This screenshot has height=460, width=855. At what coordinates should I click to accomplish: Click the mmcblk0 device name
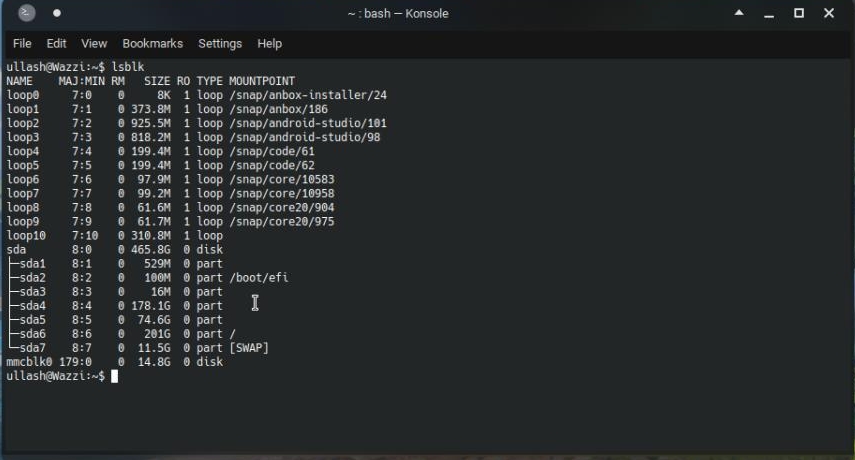[29, 362]
